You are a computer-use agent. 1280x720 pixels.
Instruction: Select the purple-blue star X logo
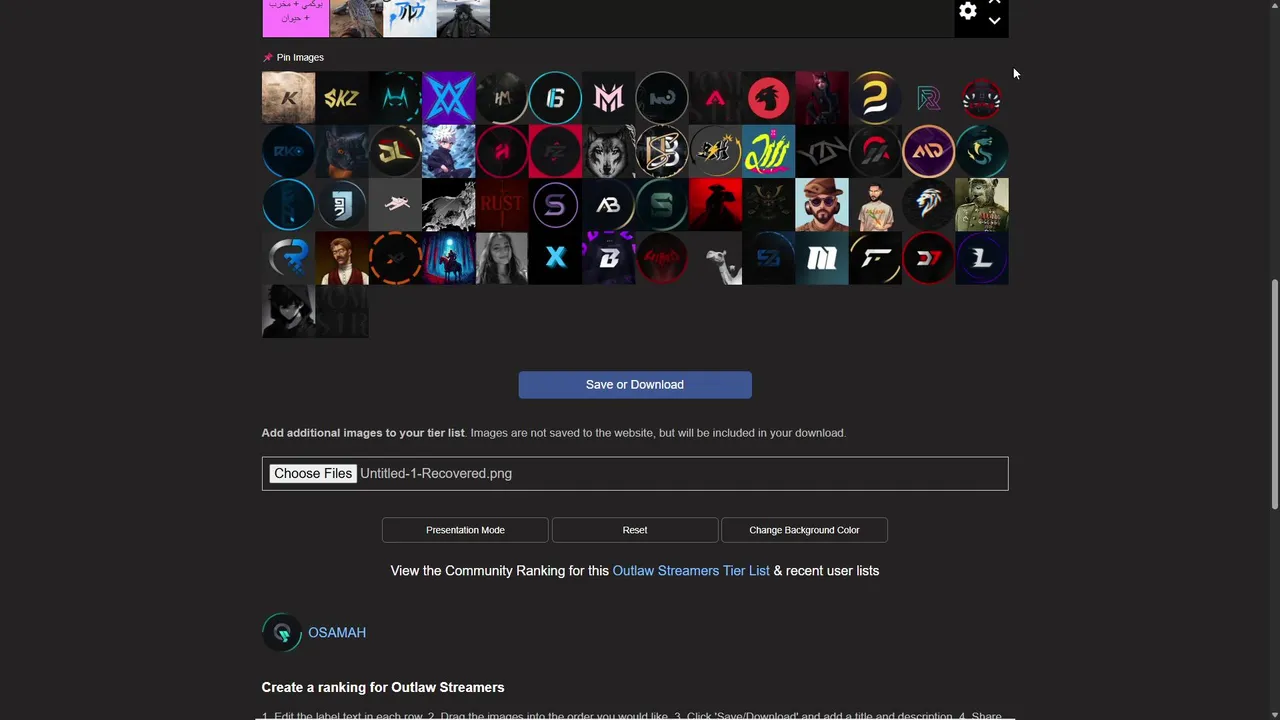click(448, 98)
